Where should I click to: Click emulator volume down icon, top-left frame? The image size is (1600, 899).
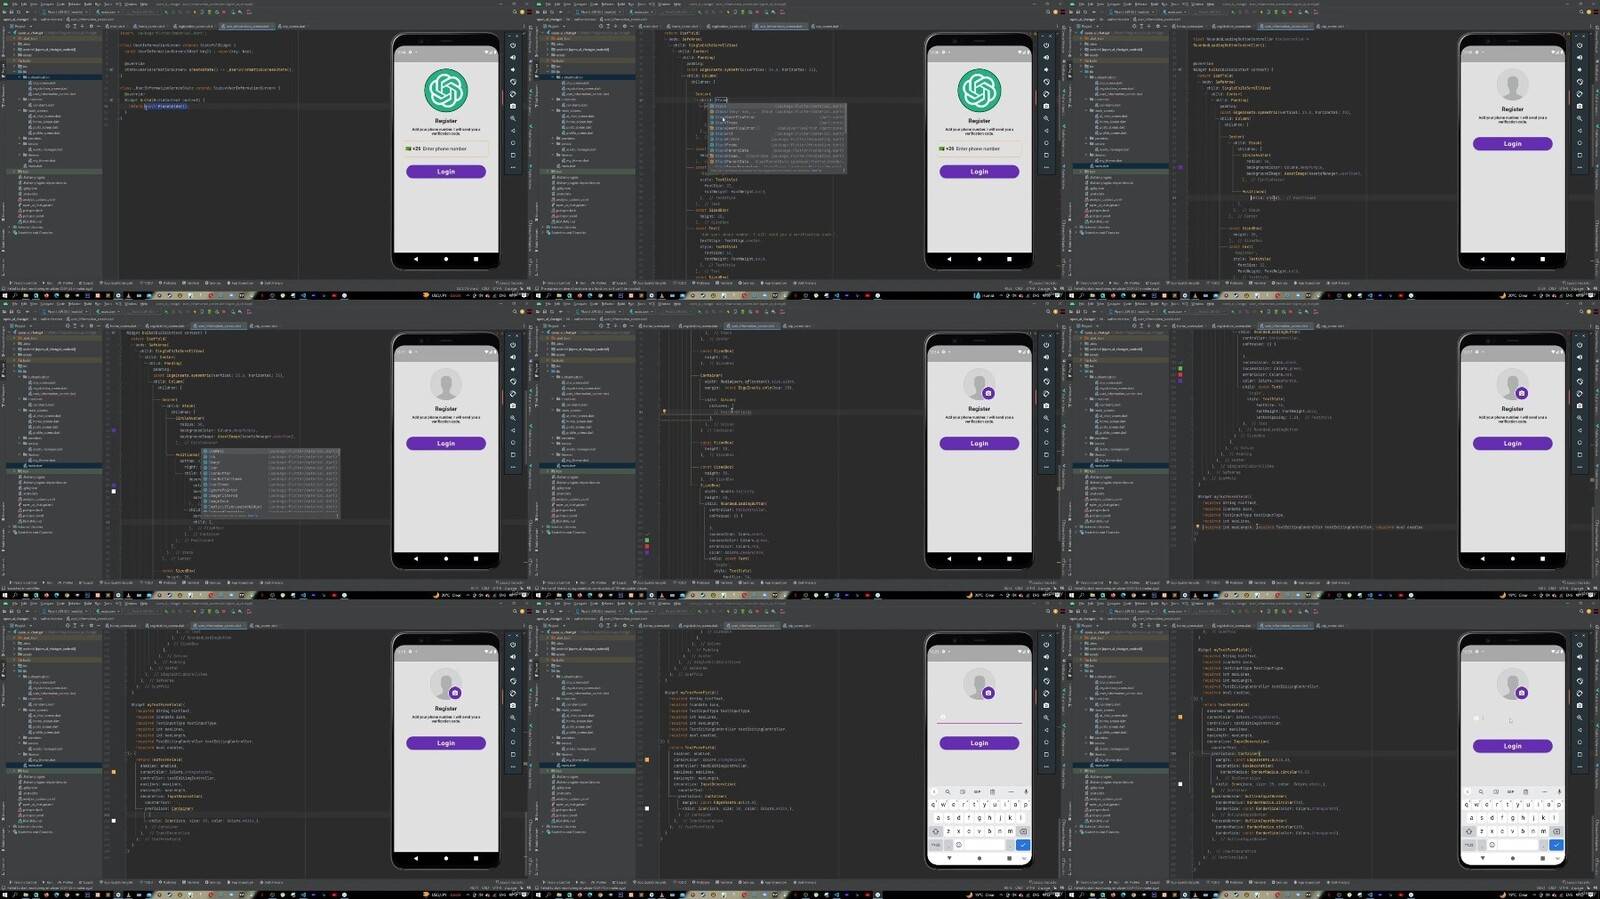[x=513, y=69]
